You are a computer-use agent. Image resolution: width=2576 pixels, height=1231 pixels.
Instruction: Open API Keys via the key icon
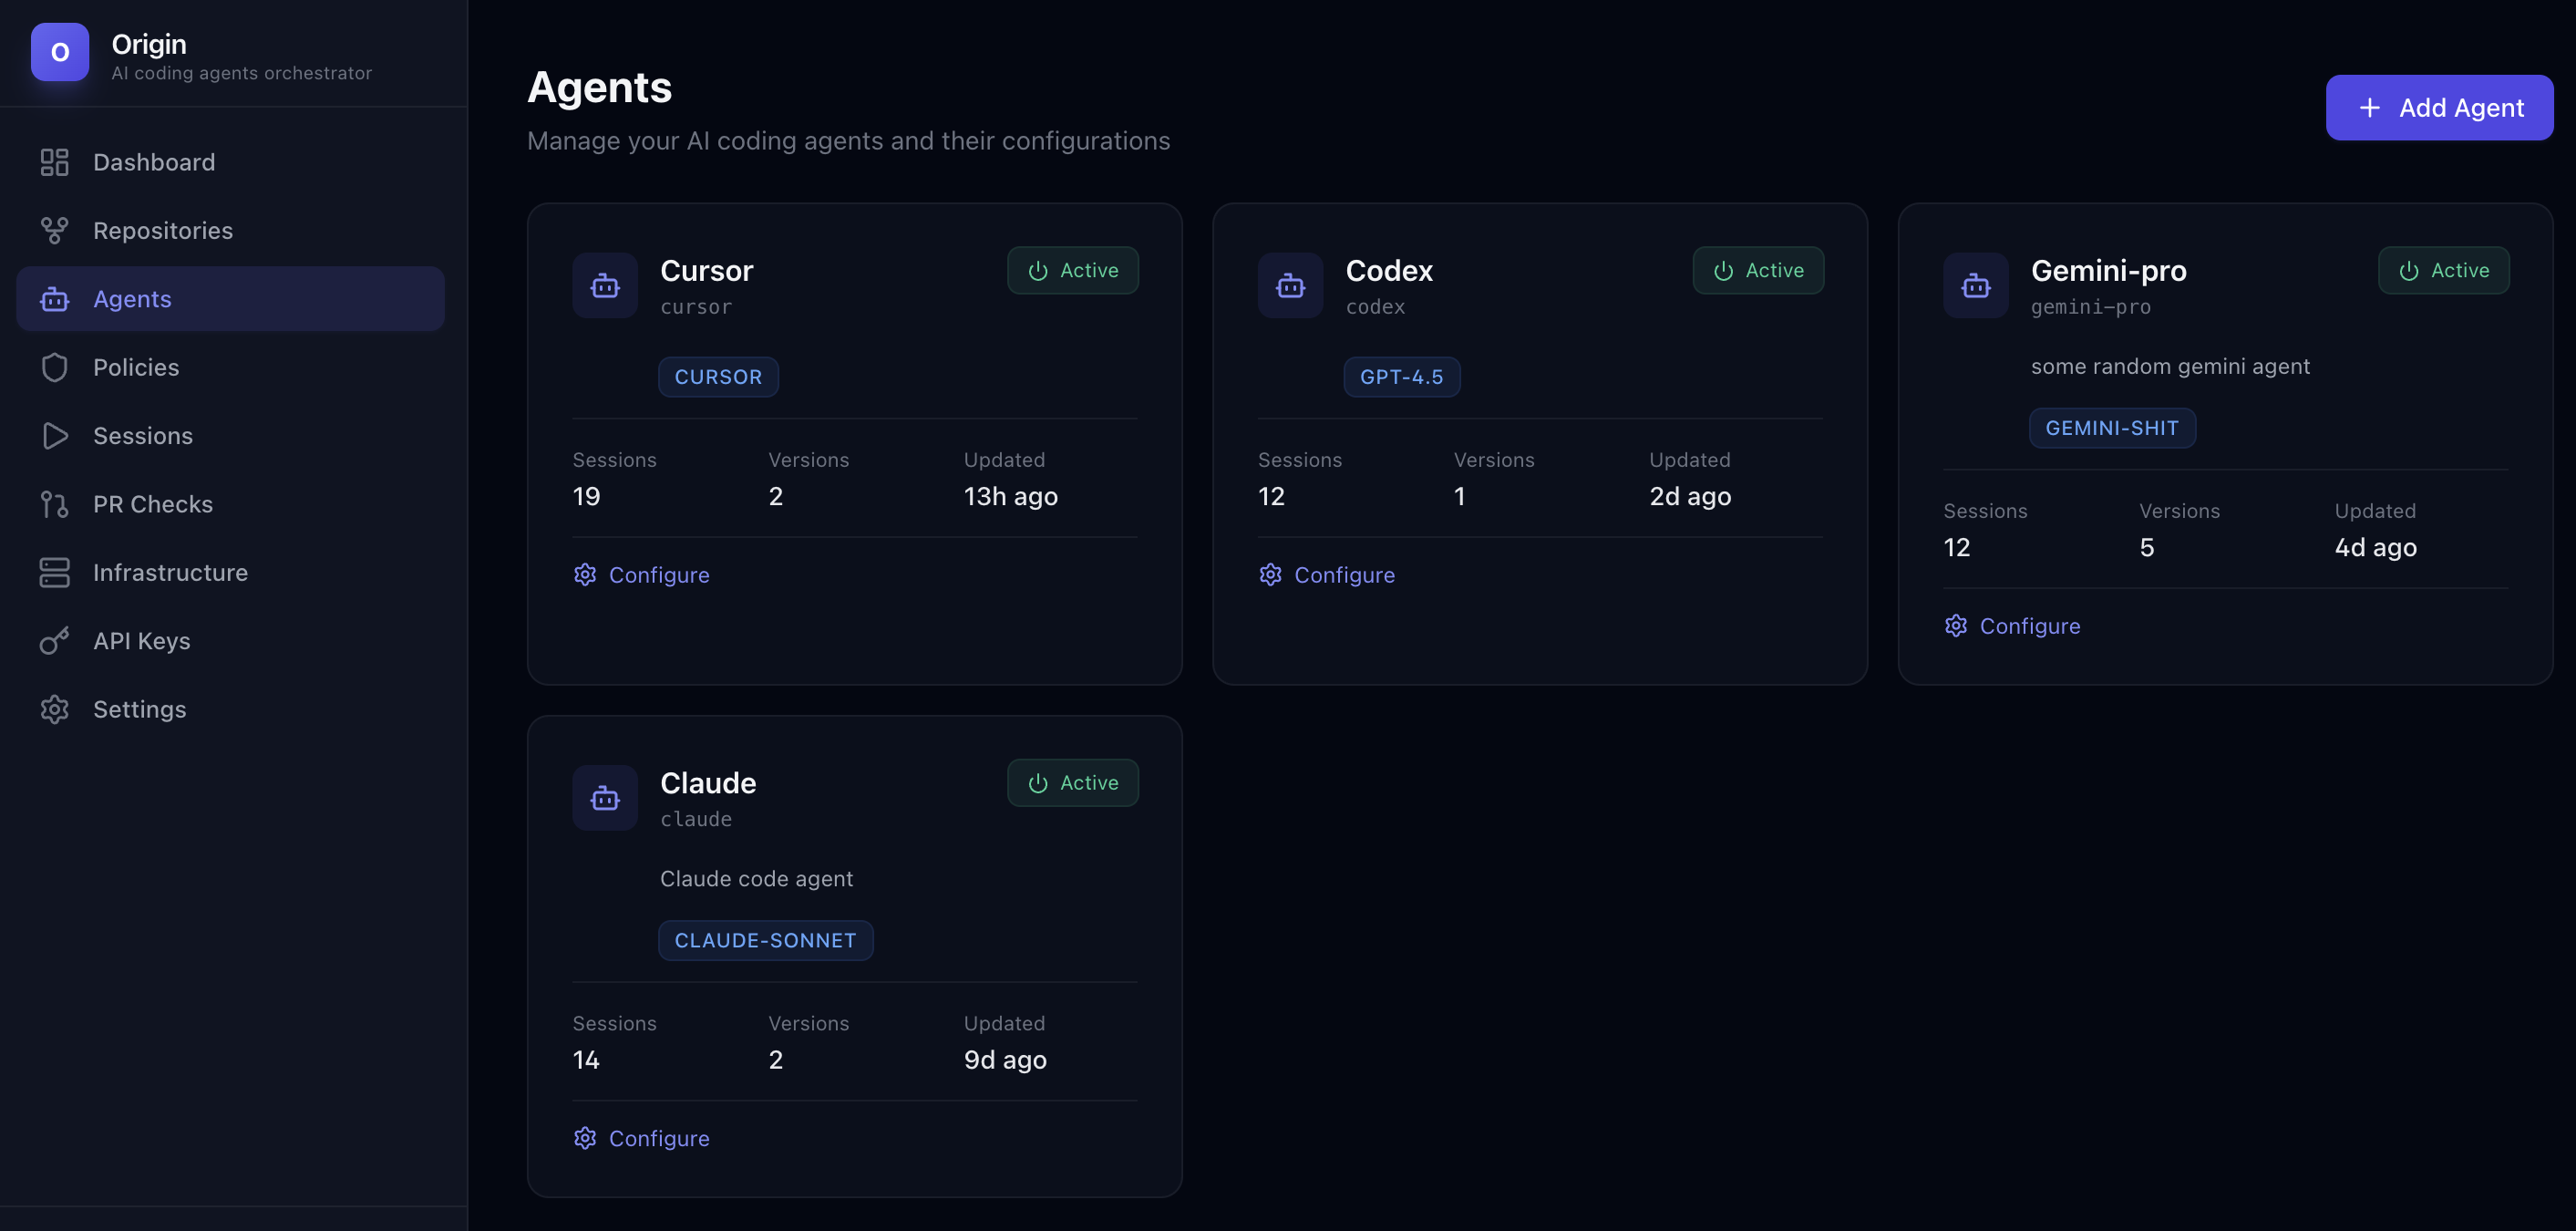54,640
